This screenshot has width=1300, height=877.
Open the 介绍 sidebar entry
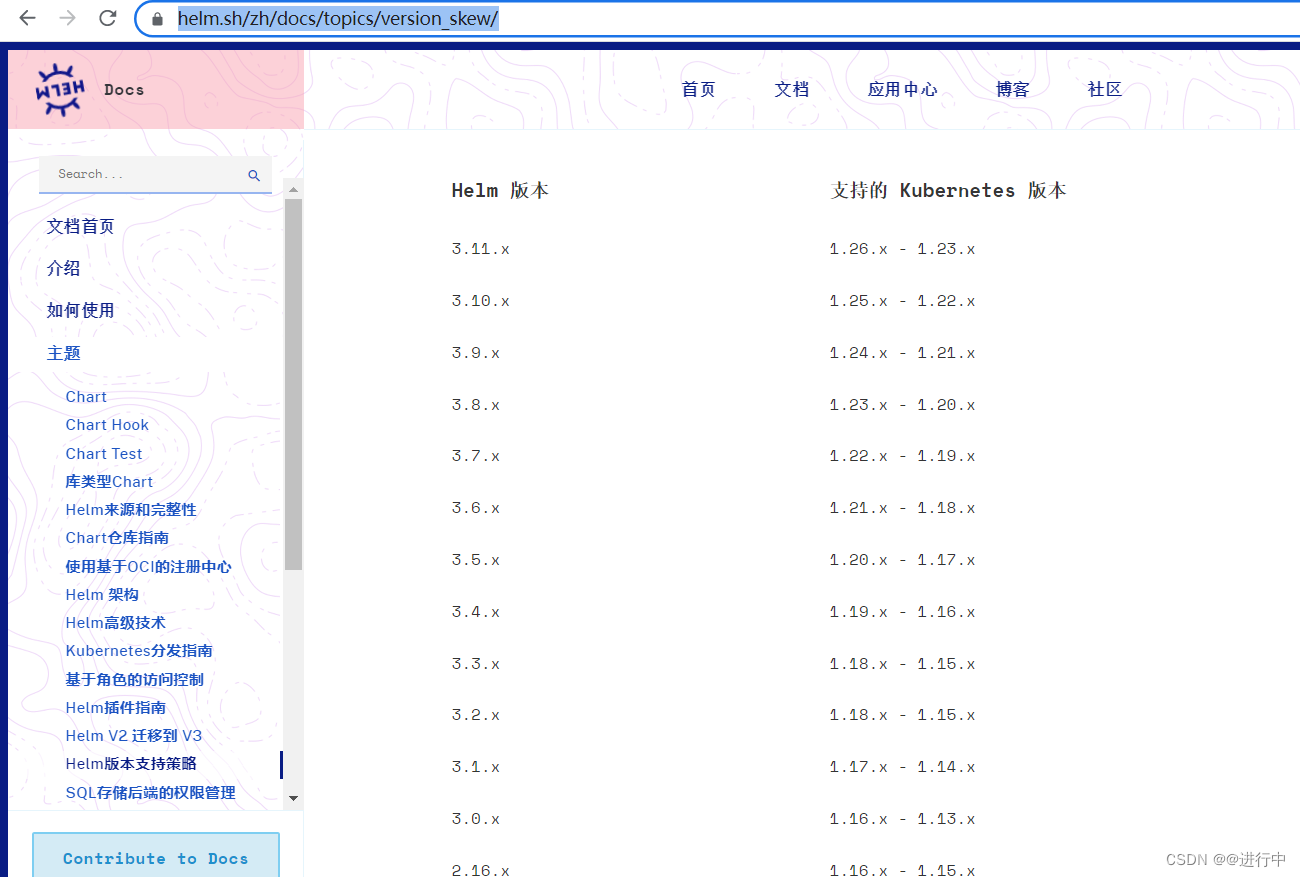tap(62, 268)
